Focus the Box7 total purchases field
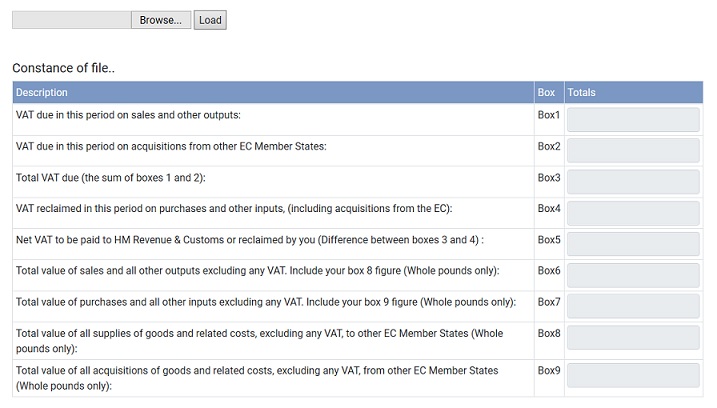This screenshot has height=408, width=717. point(633,306)
